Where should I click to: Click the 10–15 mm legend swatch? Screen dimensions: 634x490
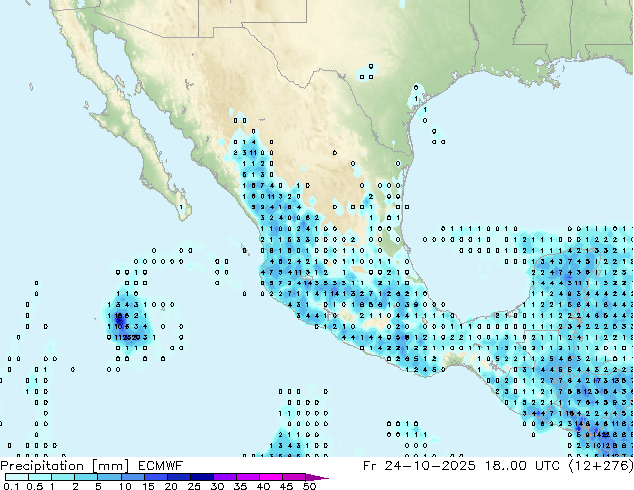tap(132, 477)
